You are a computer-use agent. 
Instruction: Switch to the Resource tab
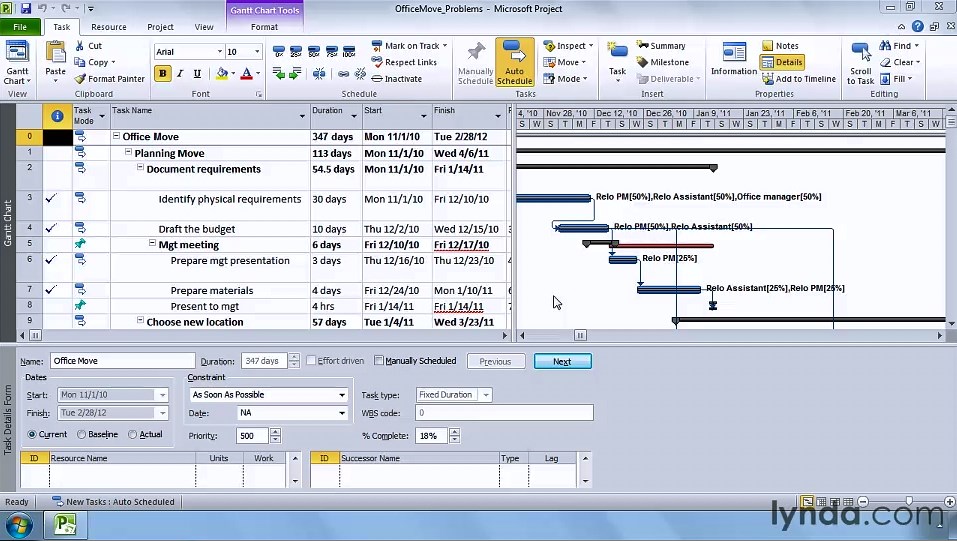click(x=109, y=27)
